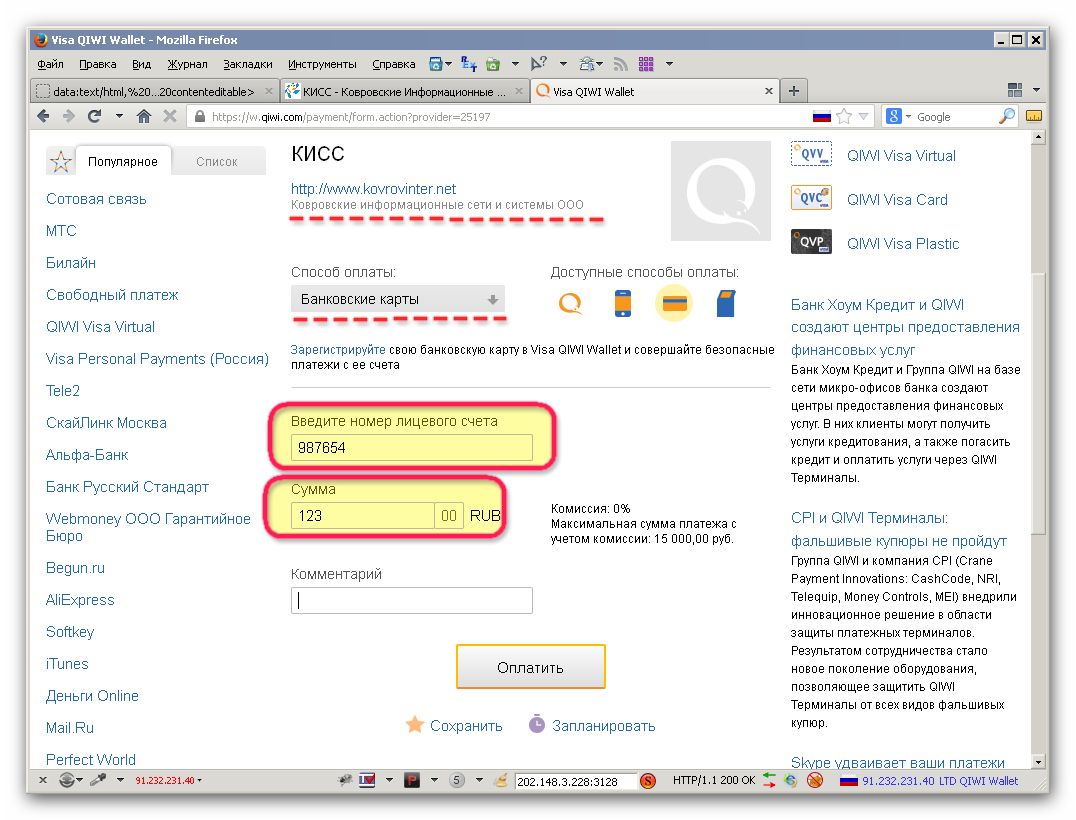This screenshot has height=820, width=1076.
Task: Switch to the data:text/html browser tab
Action: point(154,91)
